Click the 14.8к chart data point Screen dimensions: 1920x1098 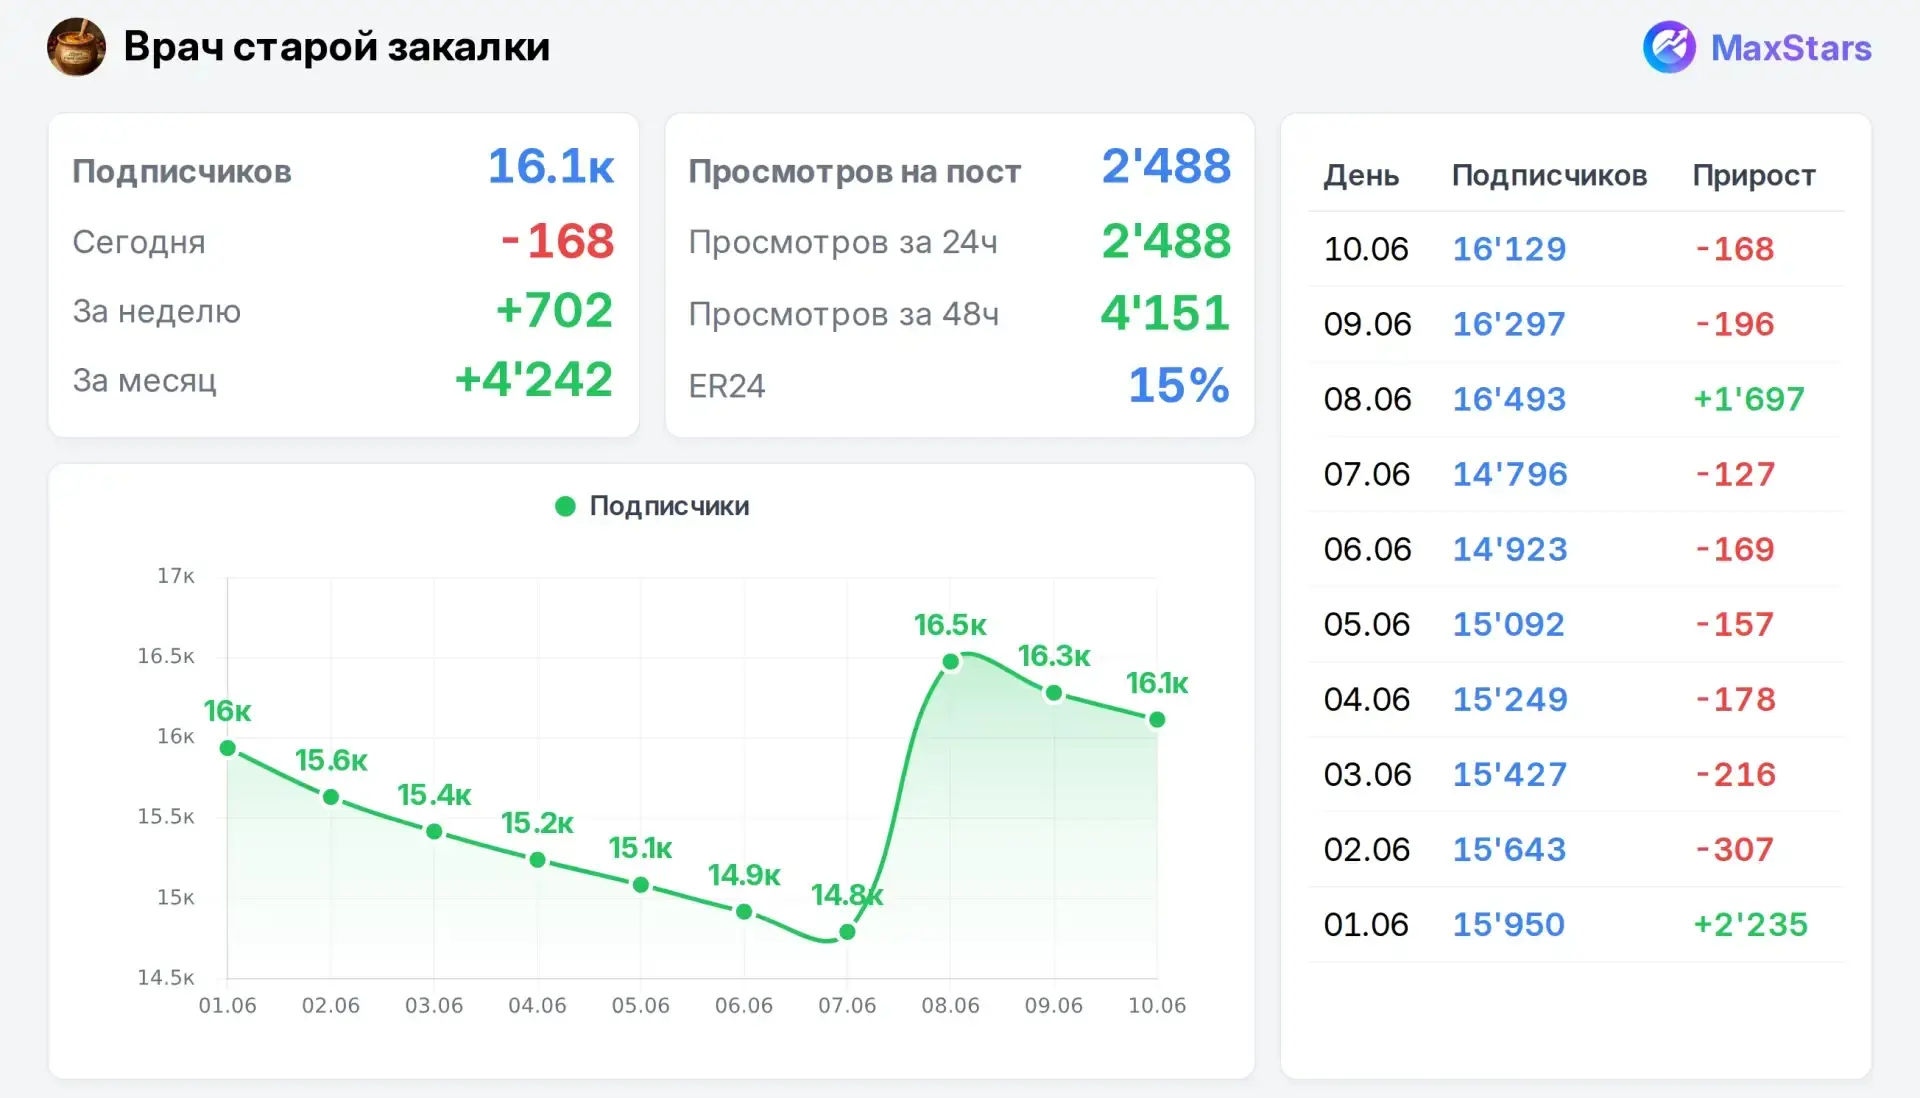tap(847, 932)
